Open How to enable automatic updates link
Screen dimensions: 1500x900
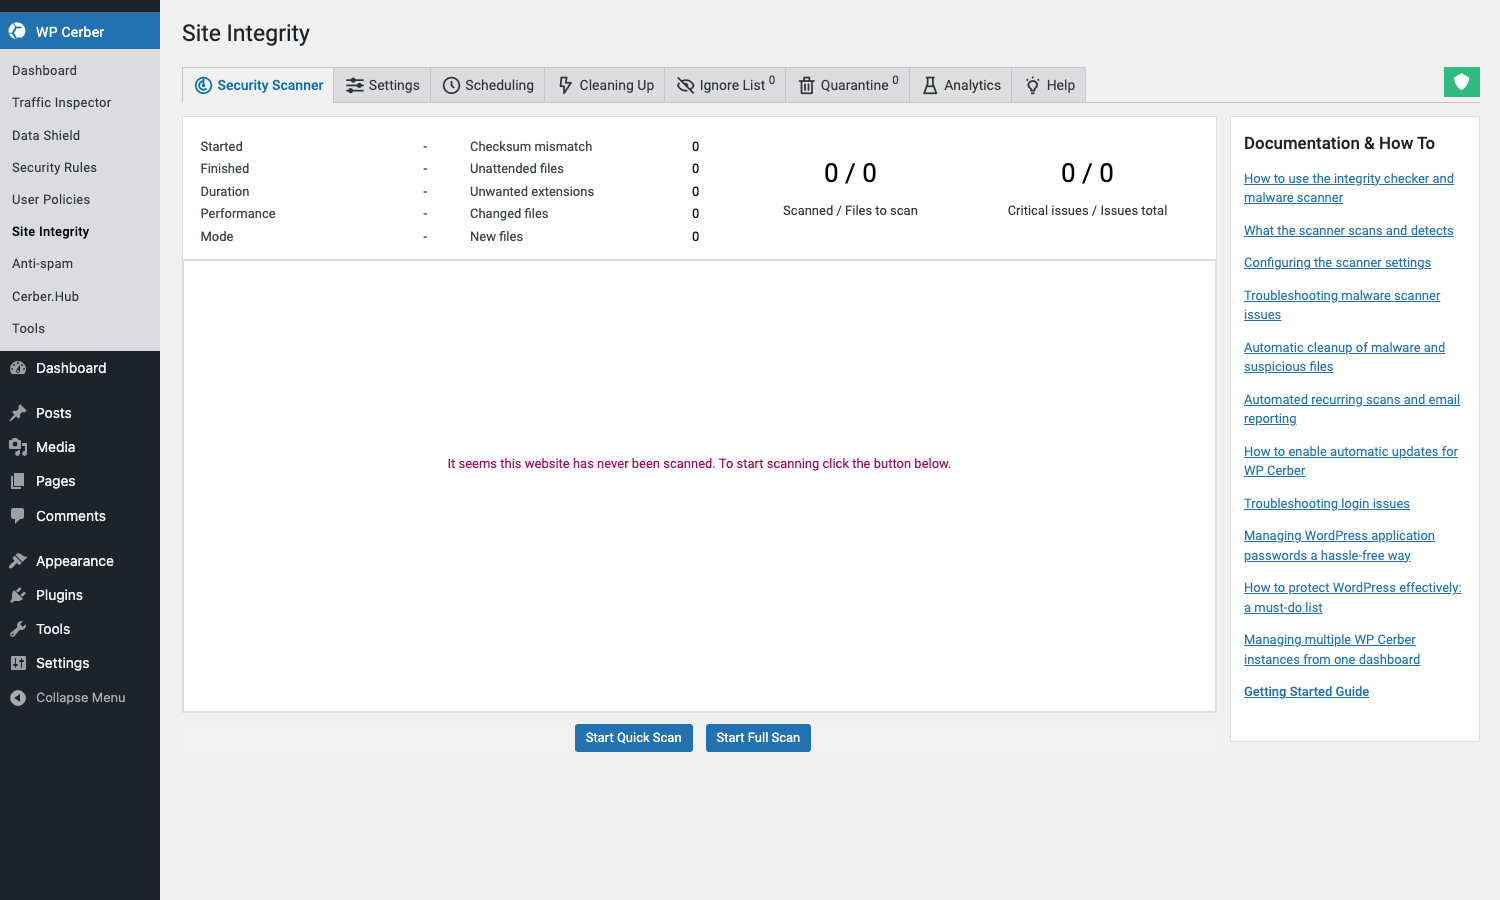coord(1351,461)
